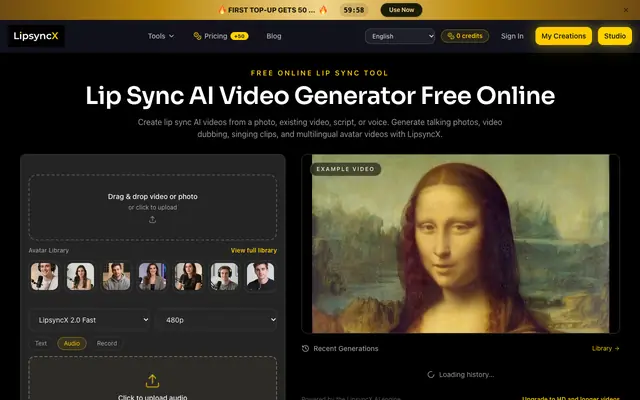Select the fourth avatar, woman with purple background
Viewport: 640px width, 400px height.
click(x=152, y=276)
